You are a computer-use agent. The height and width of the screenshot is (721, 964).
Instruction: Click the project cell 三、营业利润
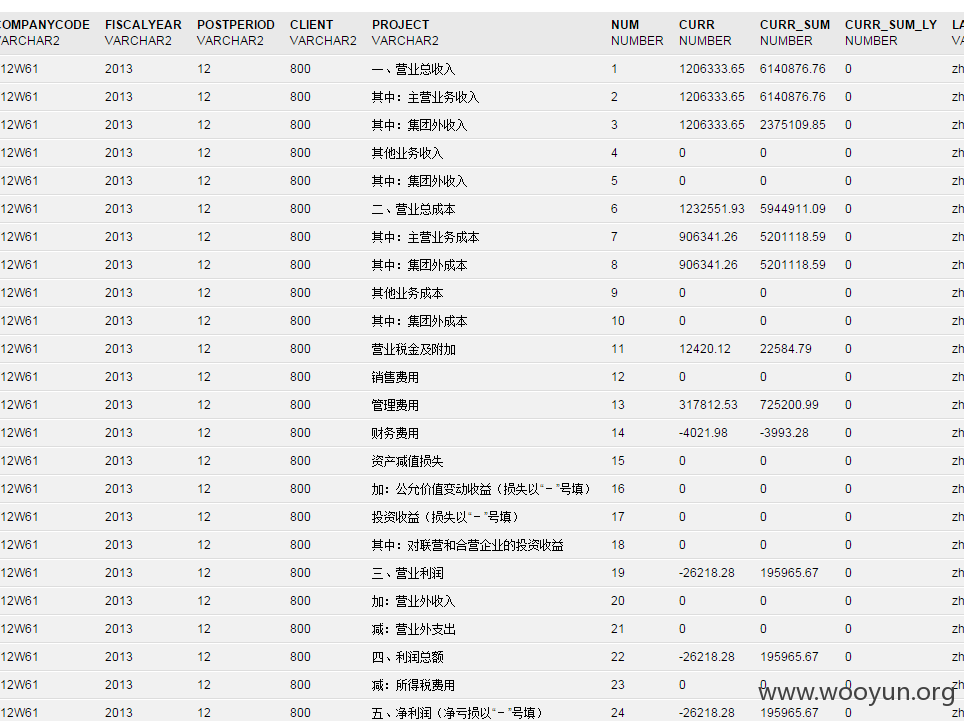coord(407,573)
